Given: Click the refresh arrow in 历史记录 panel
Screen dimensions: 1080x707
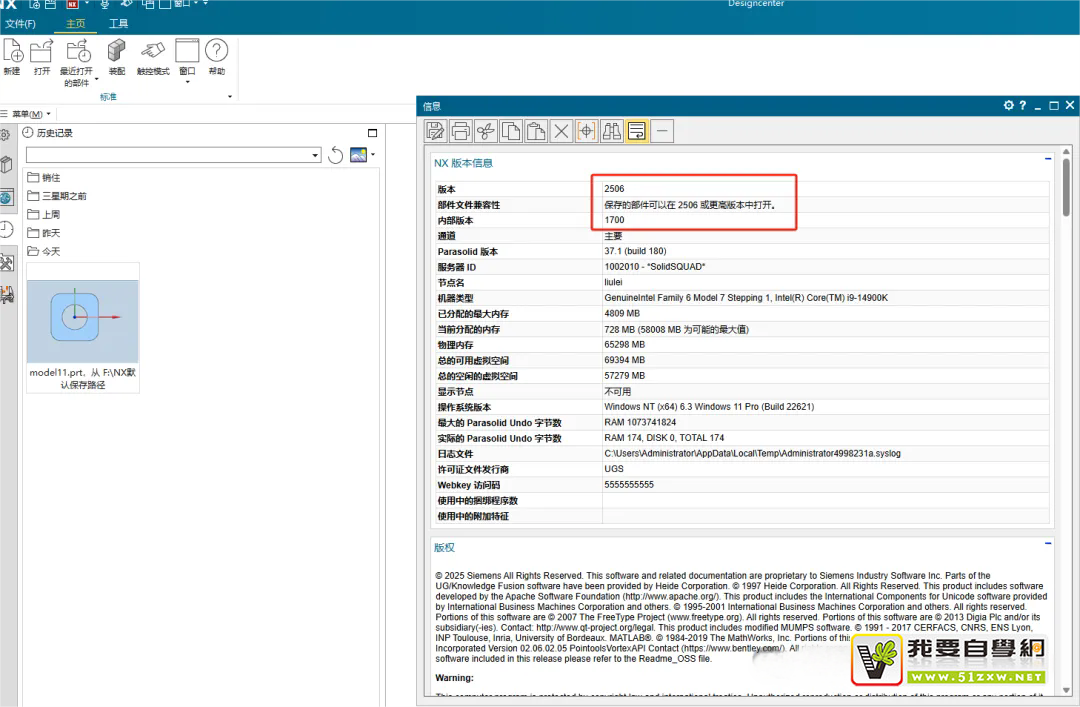Looking at the screenshot, I should pos(336,155).
